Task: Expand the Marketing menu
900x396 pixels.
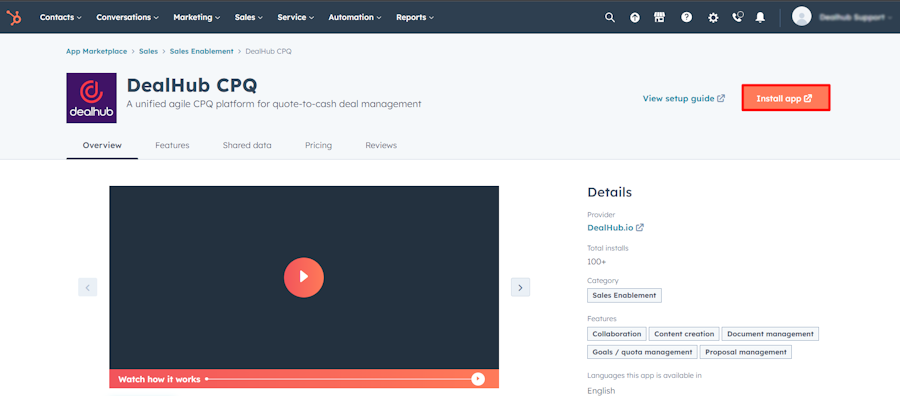Action: coord(197,17)
